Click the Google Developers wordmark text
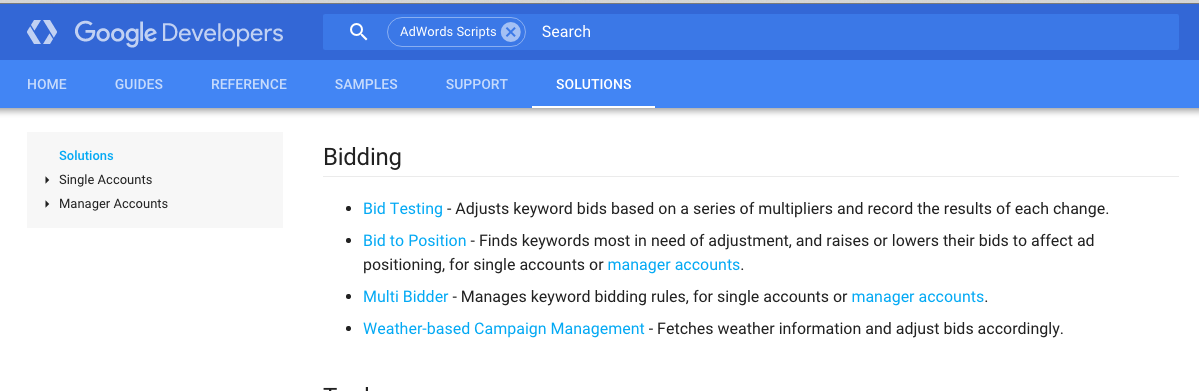This screenshot has height=391, width=1199. tap(179, 33)
